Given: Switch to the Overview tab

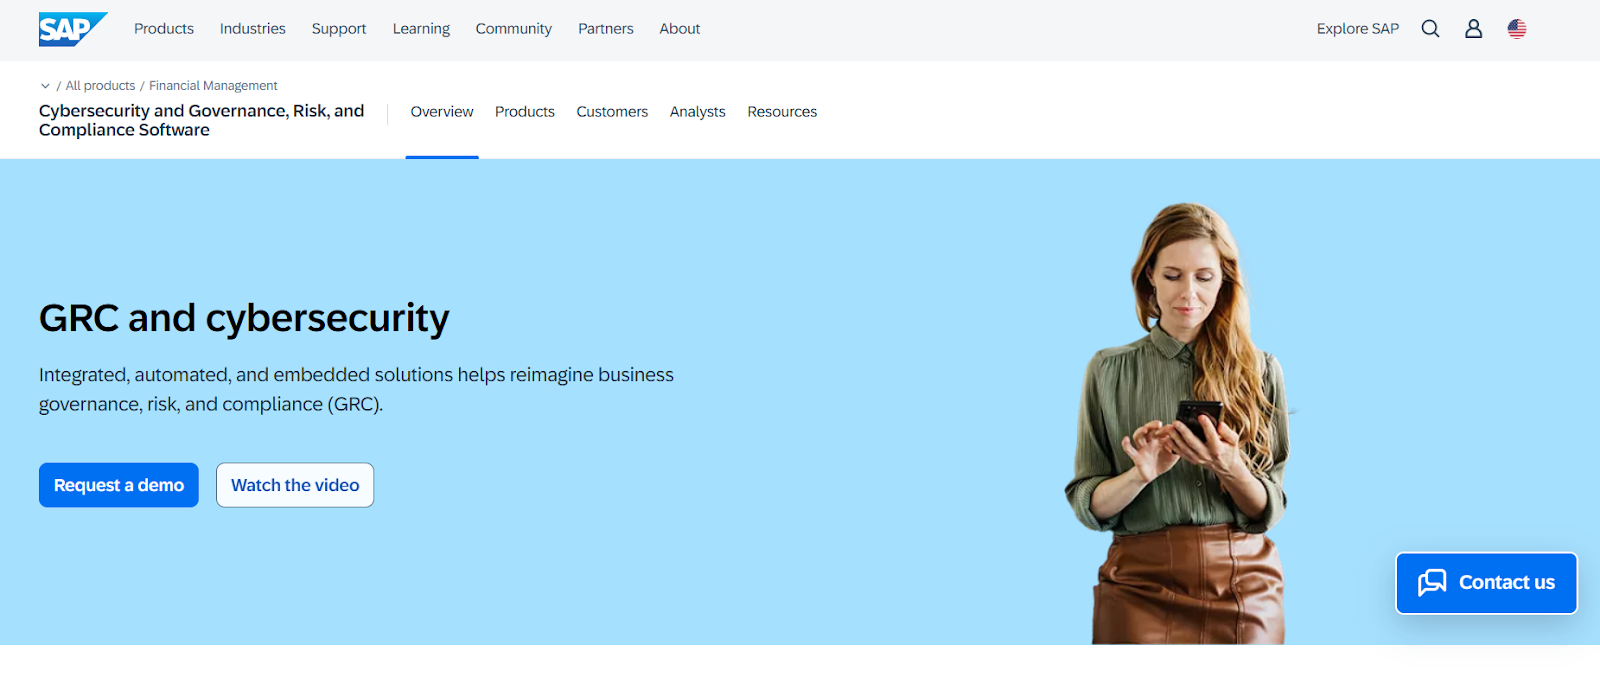Looking at the screenshot, I should [x=442, y=112].
